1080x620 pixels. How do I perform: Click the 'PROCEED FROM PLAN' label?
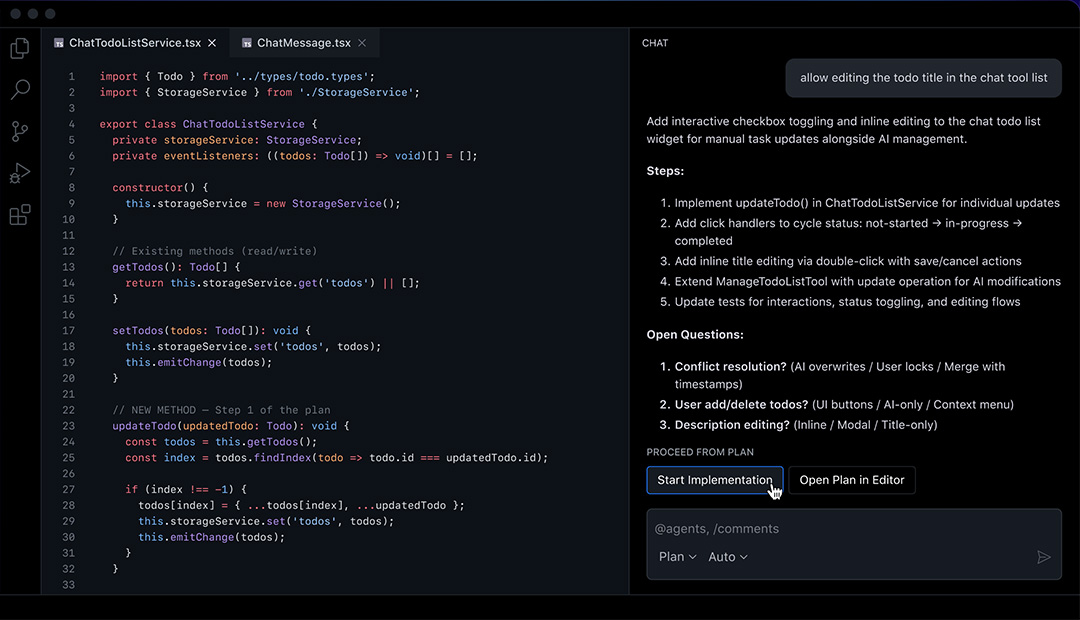tap(700, 452)
